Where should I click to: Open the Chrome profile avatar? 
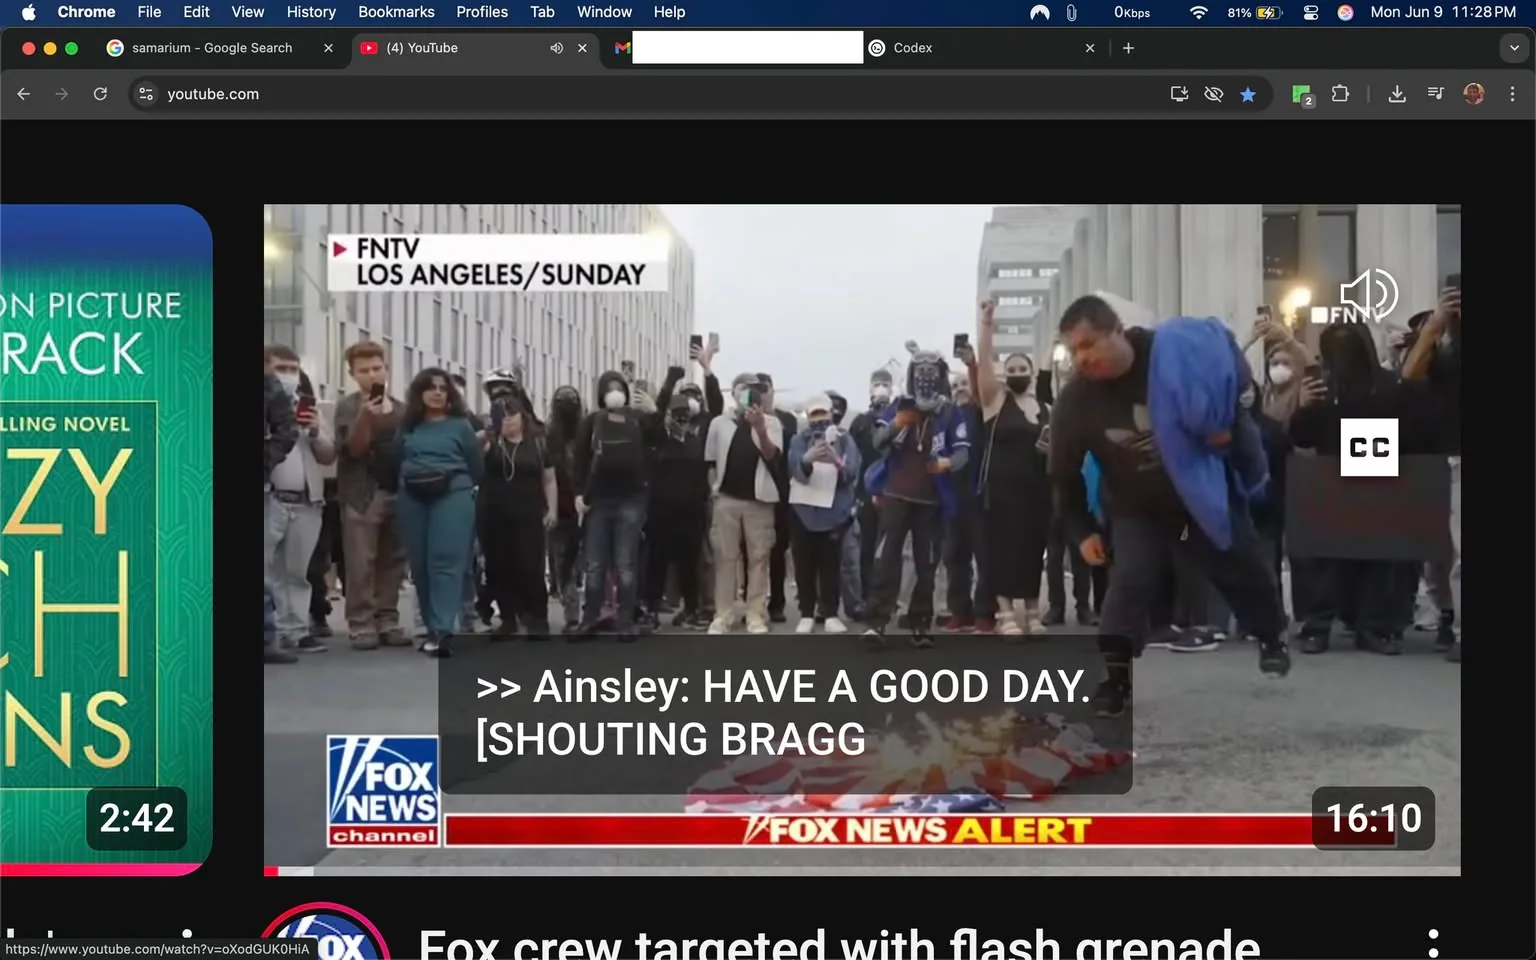tap(1473, 94)
